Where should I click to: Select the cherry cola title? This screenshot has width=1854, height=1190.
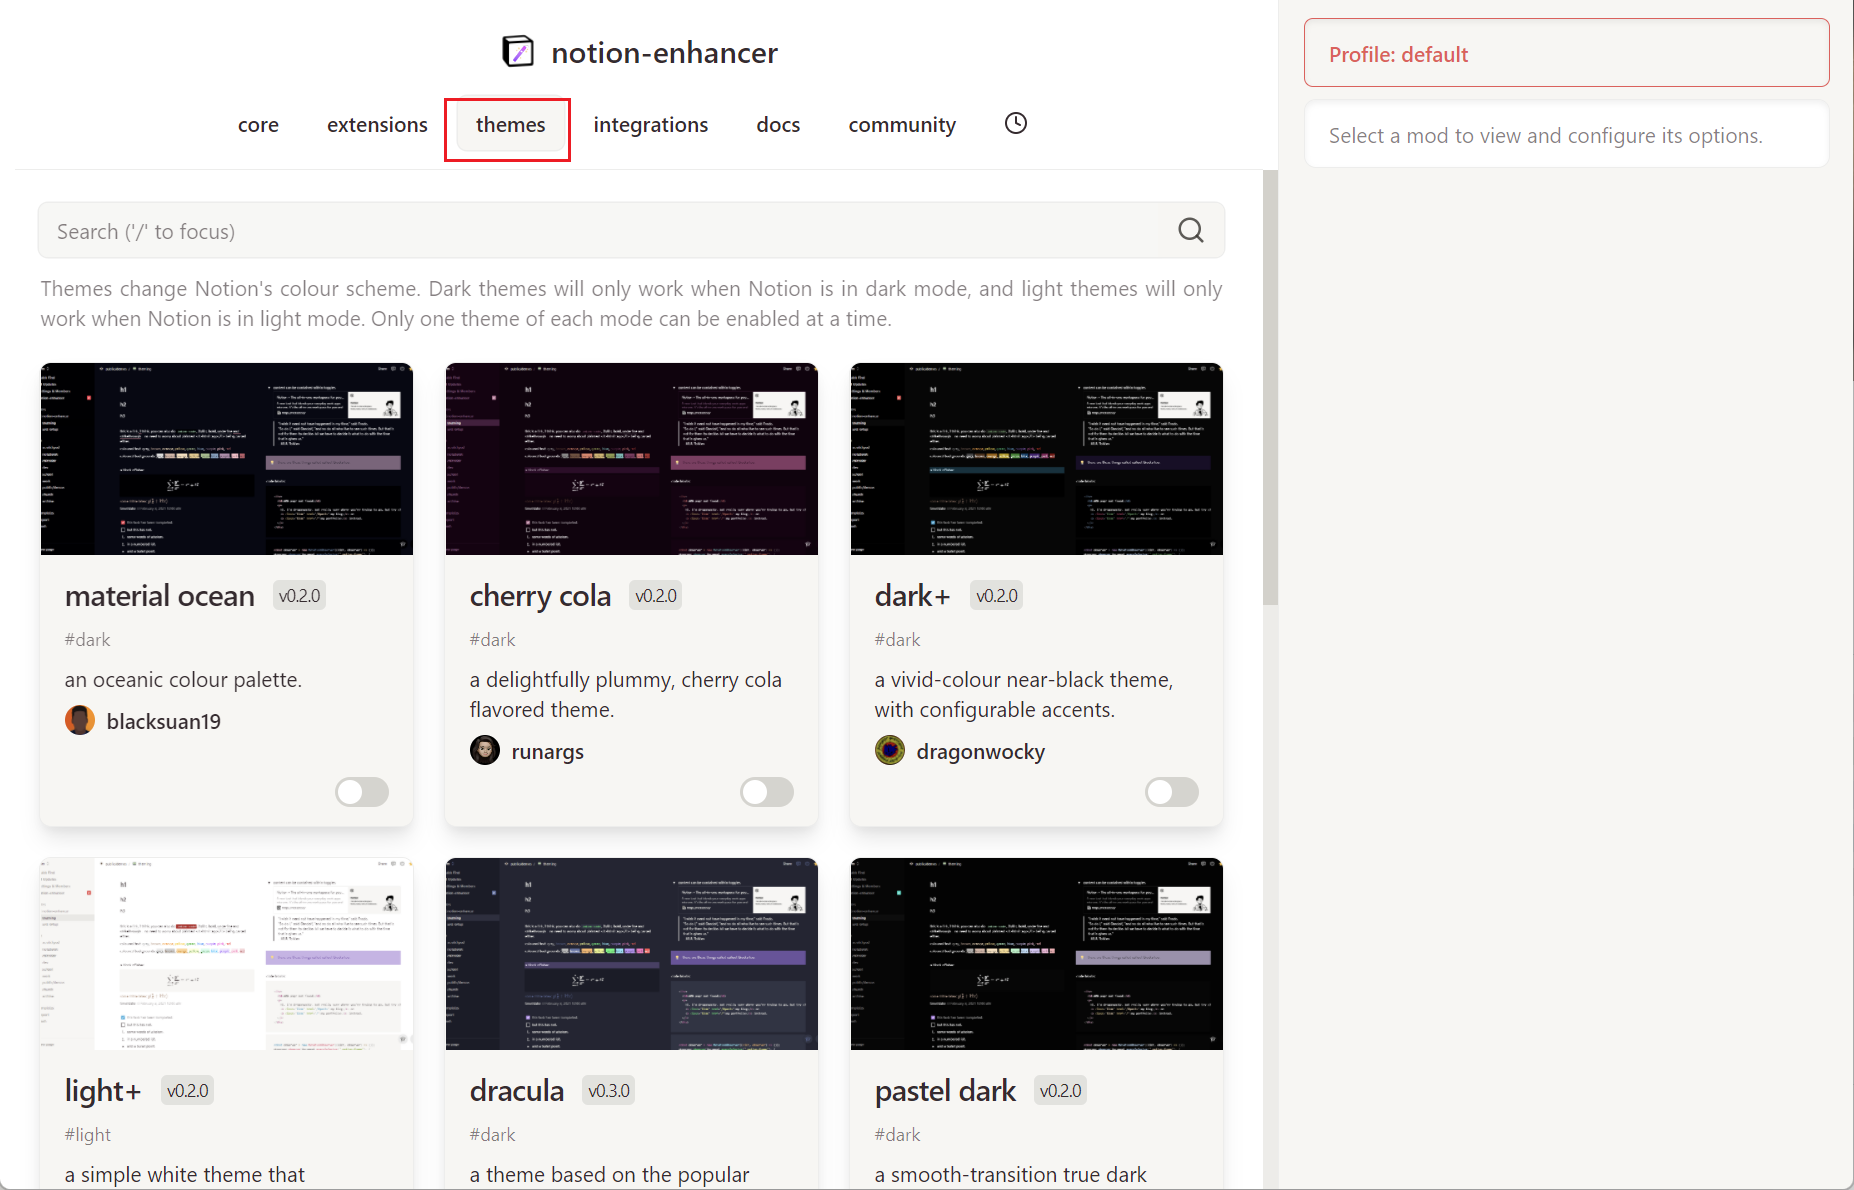coord(540,596)
